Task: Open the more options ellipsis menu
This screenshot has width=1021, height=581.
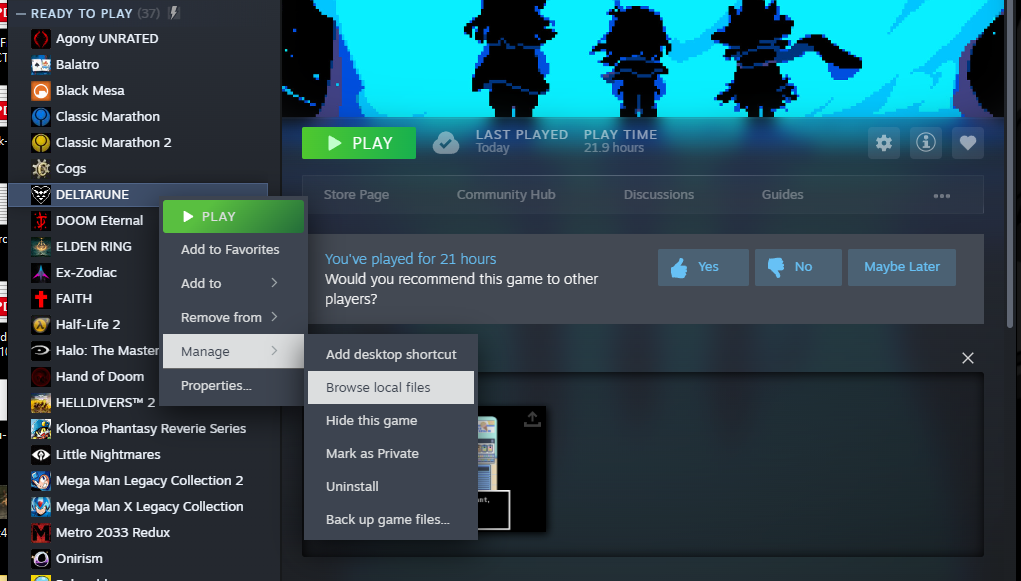Action: 942,195
